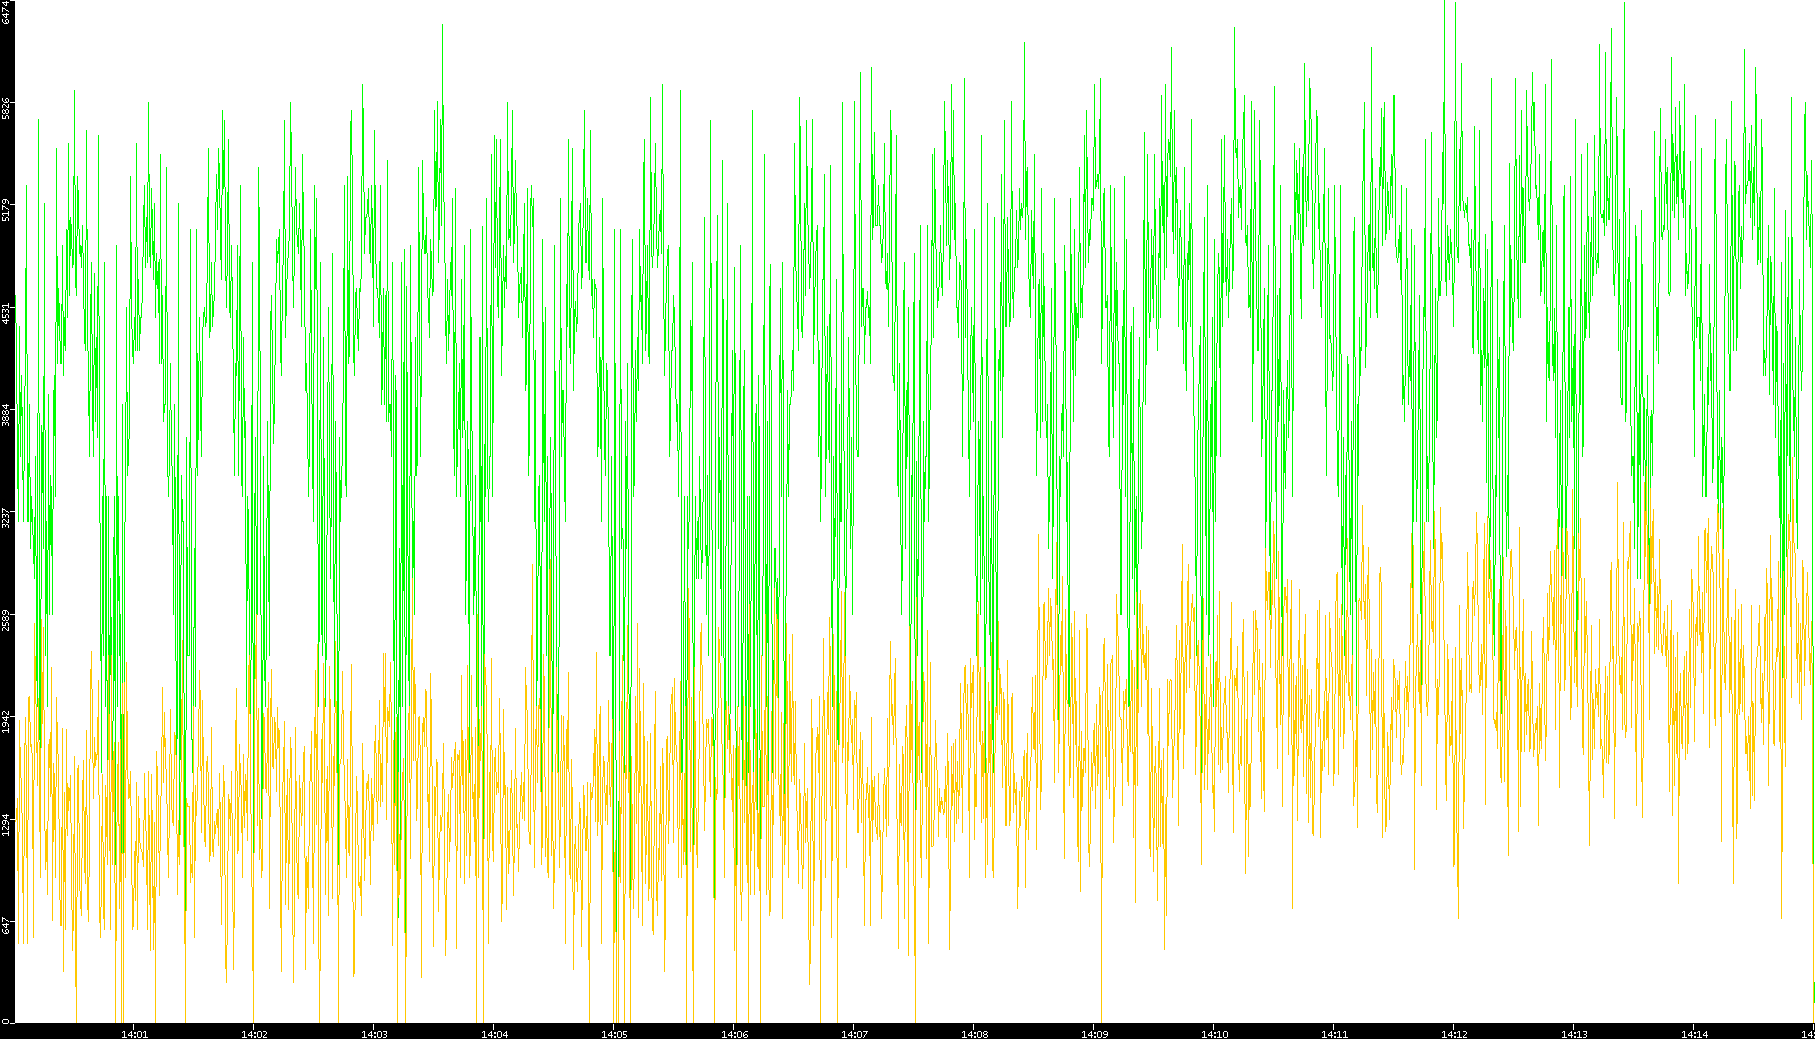Select the 3884 vertical axis value
The image size is (1815, 1039).
pyautogui.click(x=6, y=416)
